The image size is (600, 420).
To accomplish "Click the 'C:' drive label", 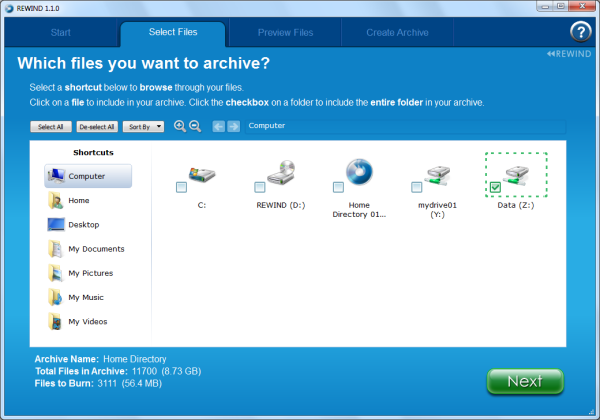I will pyautogui.click(x=202, y=205).
